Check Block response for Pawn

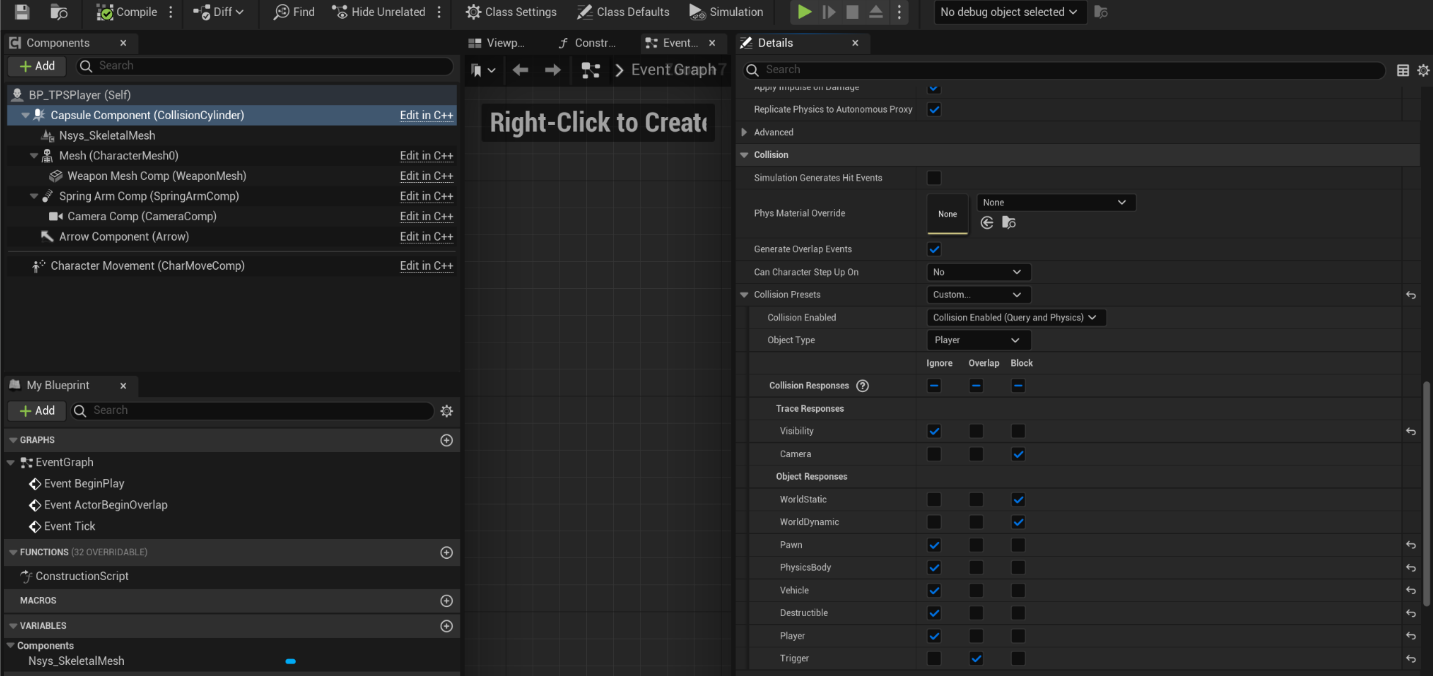point(1018,545)
